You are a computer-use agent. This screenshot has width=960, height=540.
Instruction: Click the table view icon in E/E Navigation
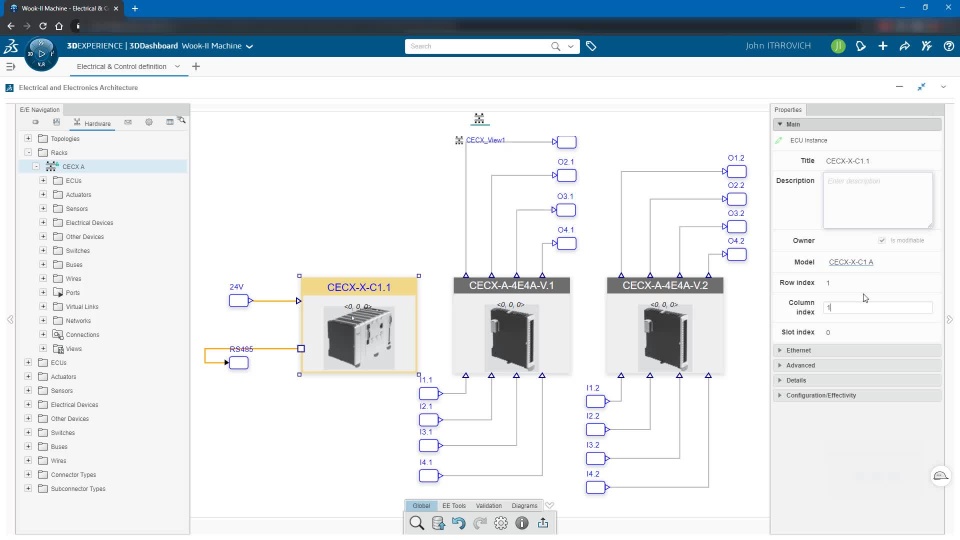(170, 122)
